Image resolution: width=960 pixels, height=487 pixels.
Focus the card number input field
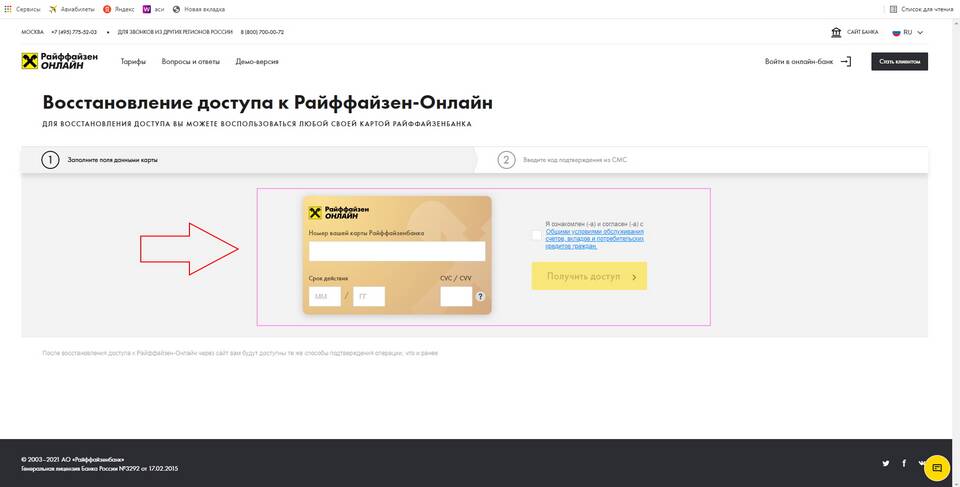click(x=397, y=251)
